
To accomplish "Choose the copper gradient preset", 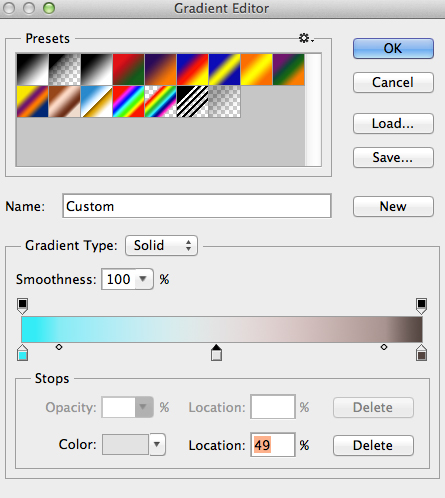I will (65, 101).
